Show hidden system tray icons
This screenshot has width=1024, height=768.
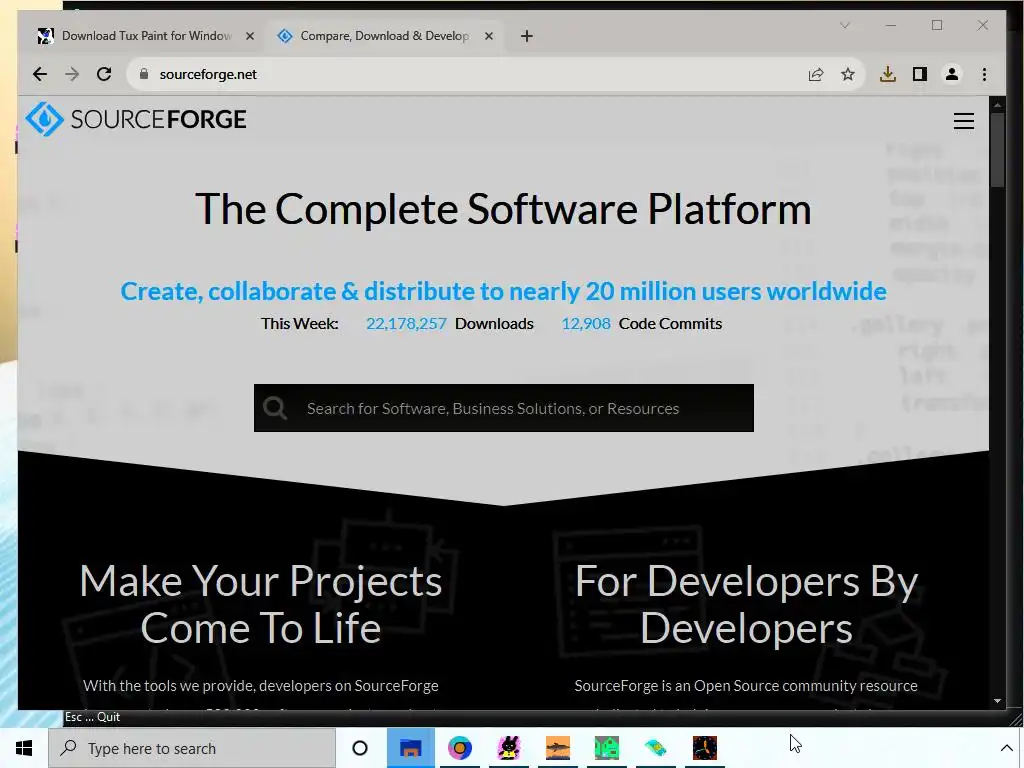(x=1006, y=748)
